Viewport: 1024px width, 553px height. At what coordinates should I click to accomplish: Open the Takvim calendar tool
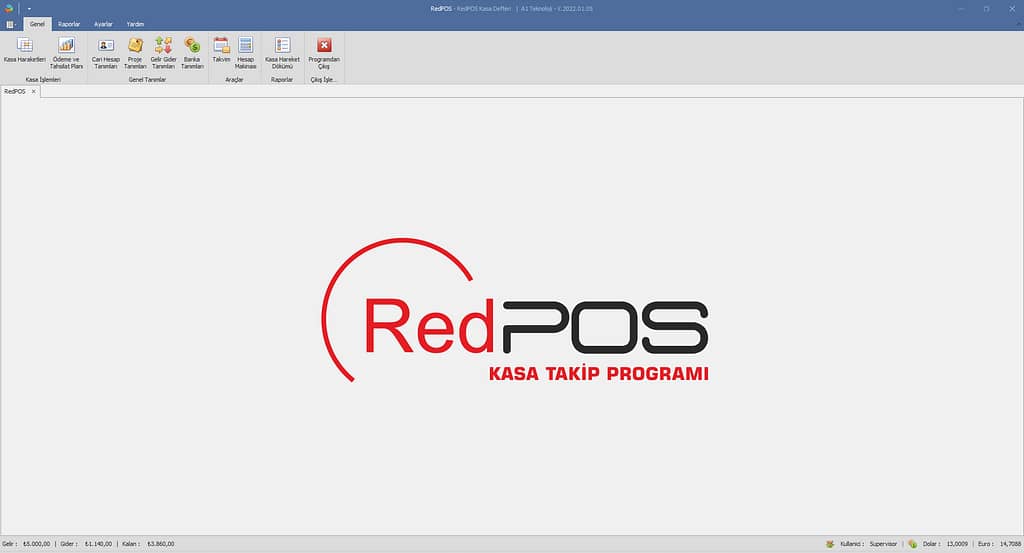coord(221,50)
